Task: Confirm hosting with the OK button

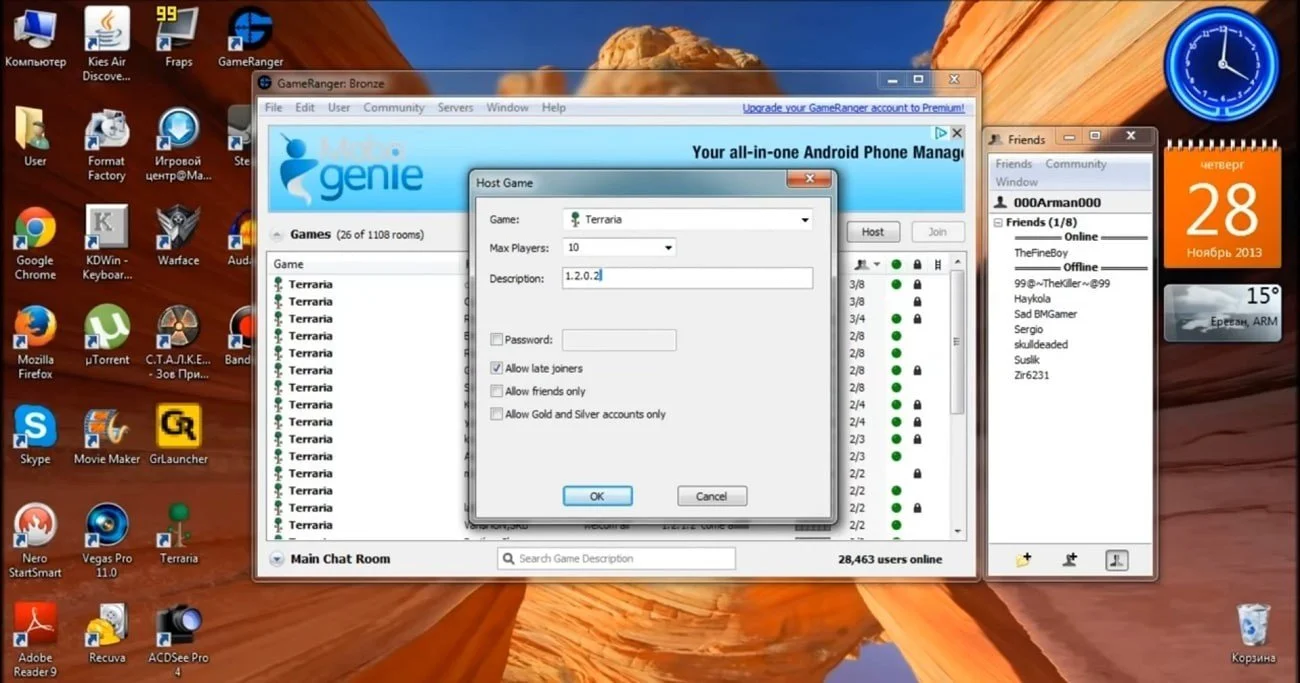Action: (x=597, y=496)
